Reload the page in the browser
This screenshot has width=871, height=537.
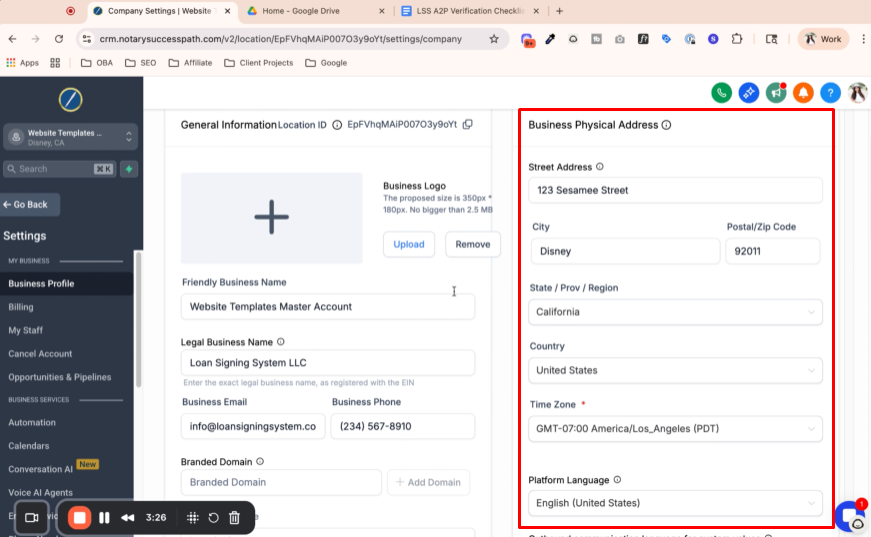tap(59, 39)
